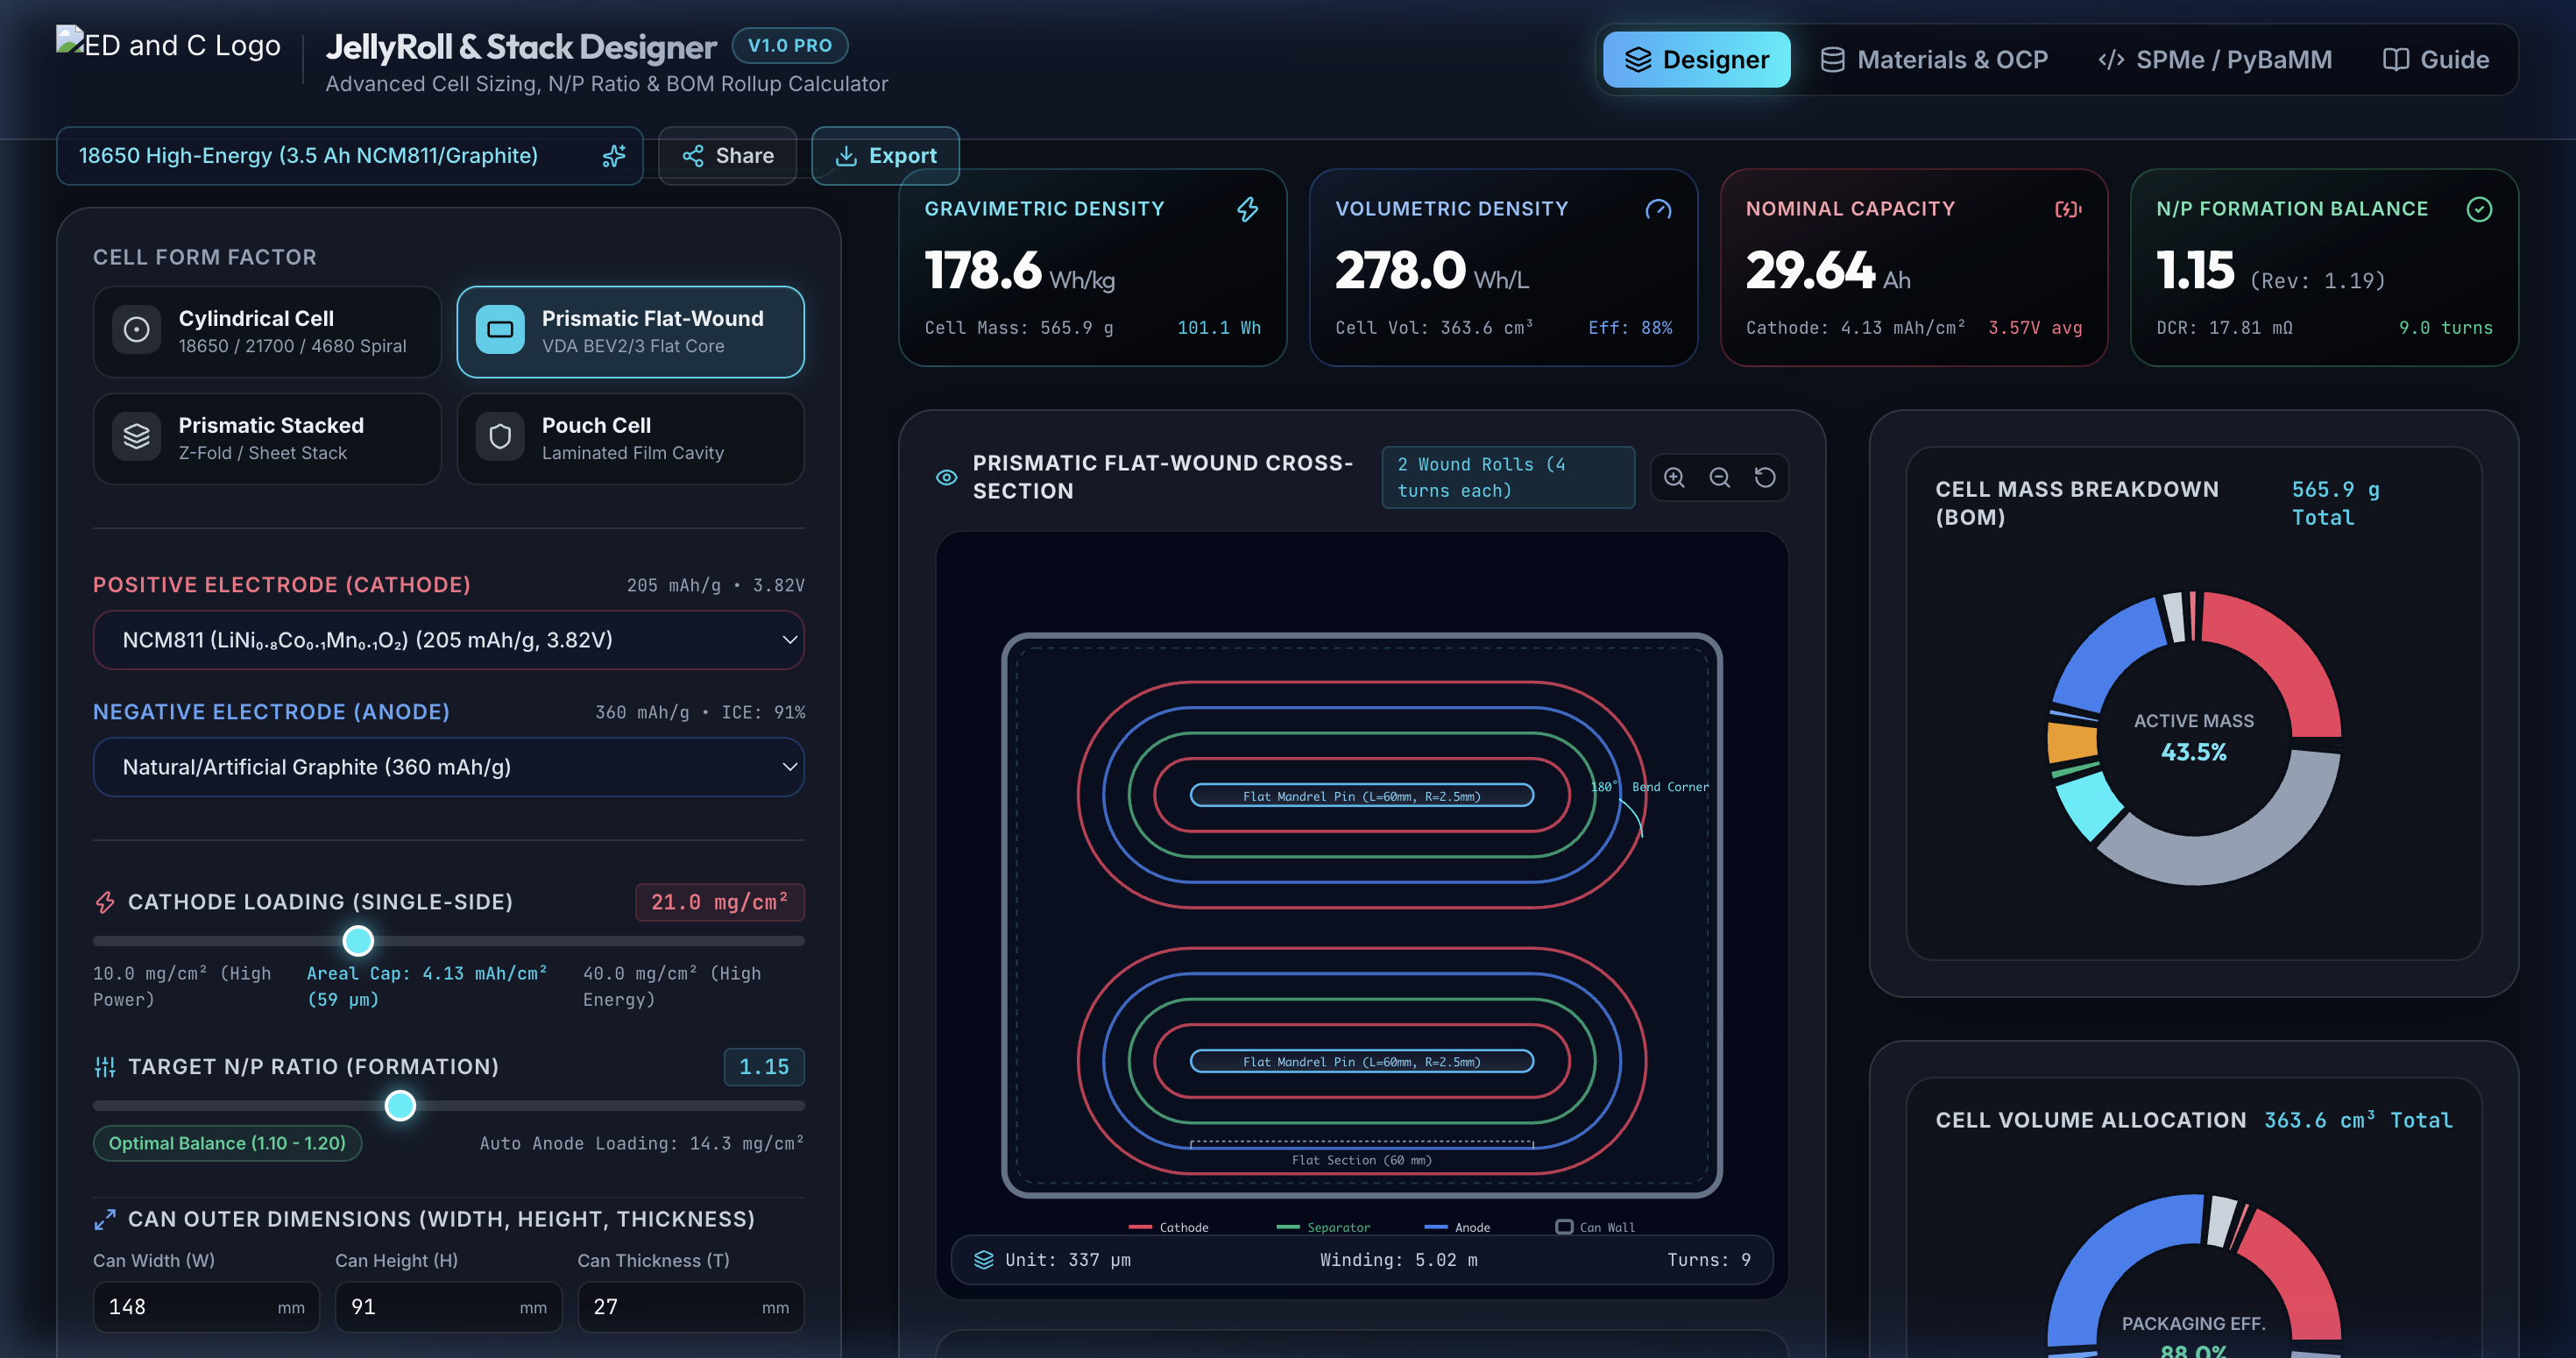
Task: Click the Can Thickness input field
Action: click(x=690, y=1307)
